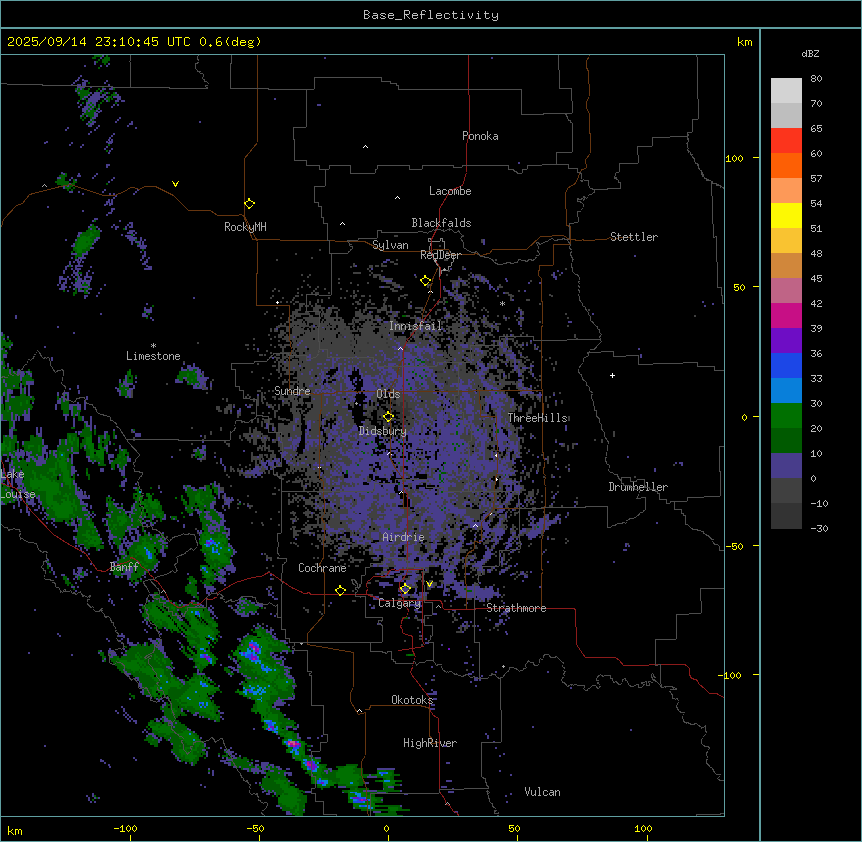This screenshot has height=842, width=862.
Task: Select the bright green 20-30 dBZ legend band
Action: (786, 416)
